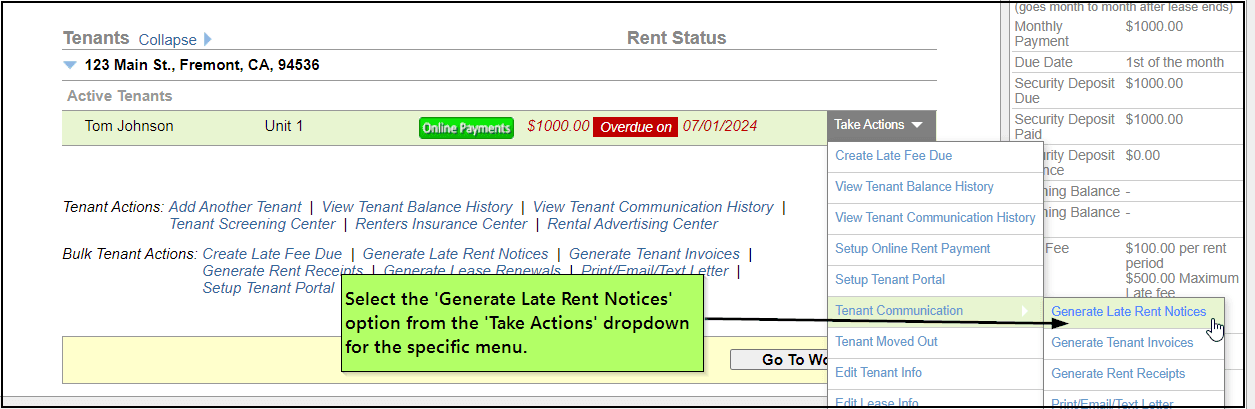Viewport: 1255px width, 409px height.
Task: Expand the Tenant Communication submenu
Action: [899, 311]
